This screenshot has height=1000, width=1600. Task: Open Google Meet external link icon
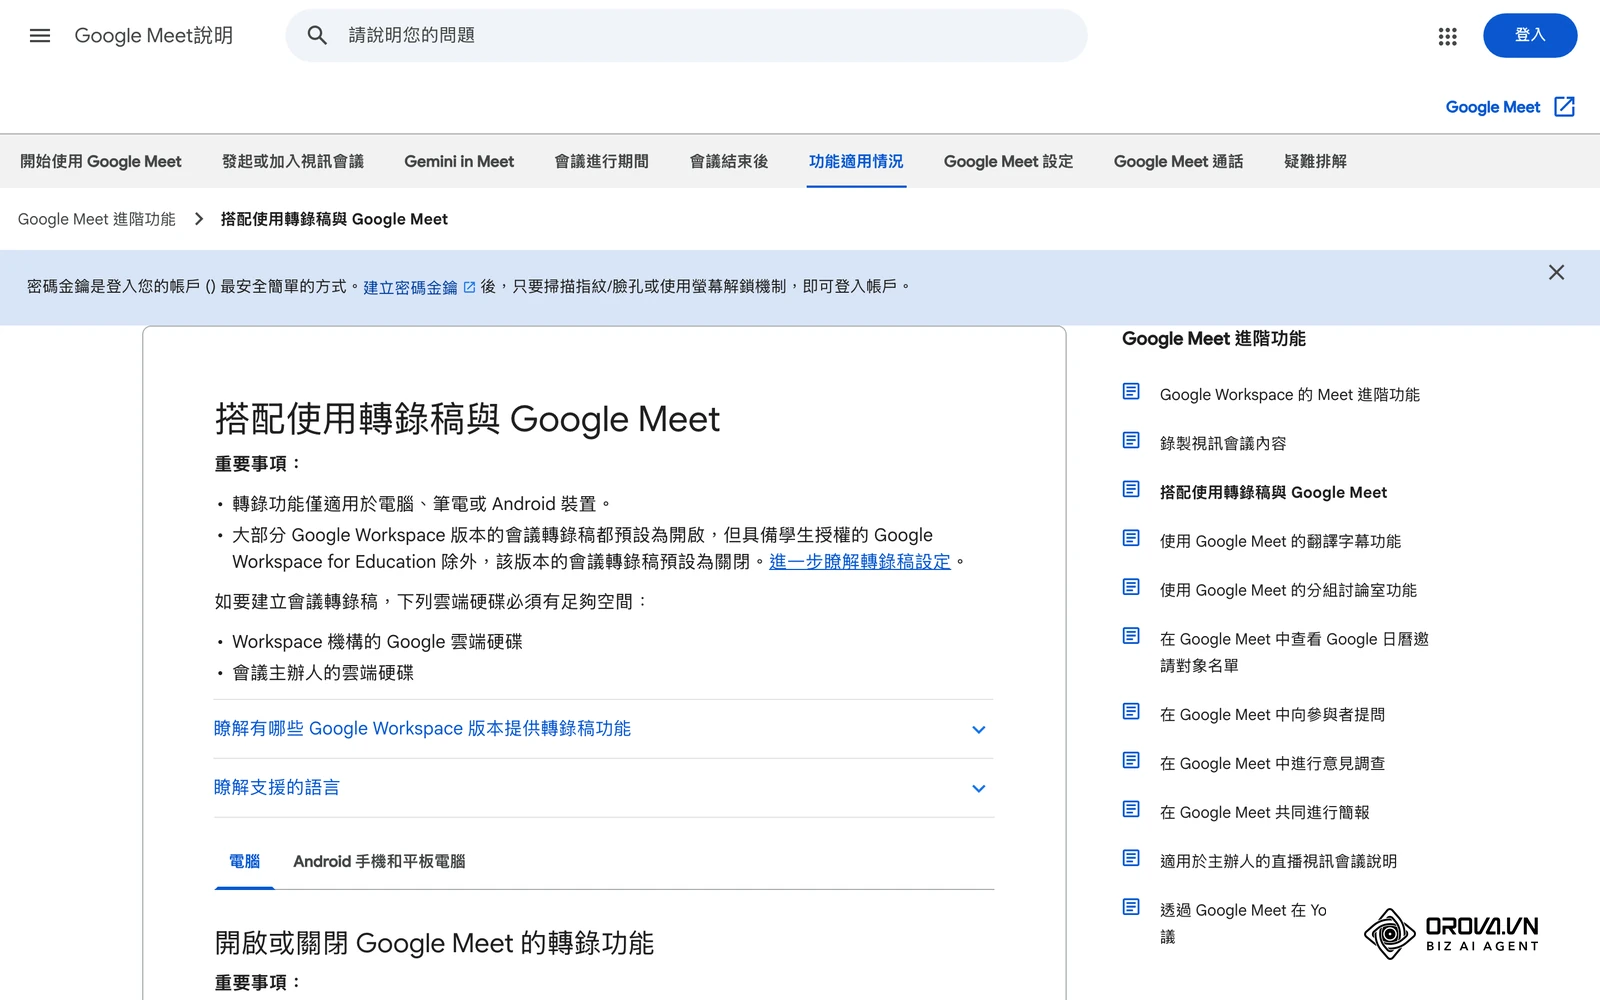click(1565, 107)
